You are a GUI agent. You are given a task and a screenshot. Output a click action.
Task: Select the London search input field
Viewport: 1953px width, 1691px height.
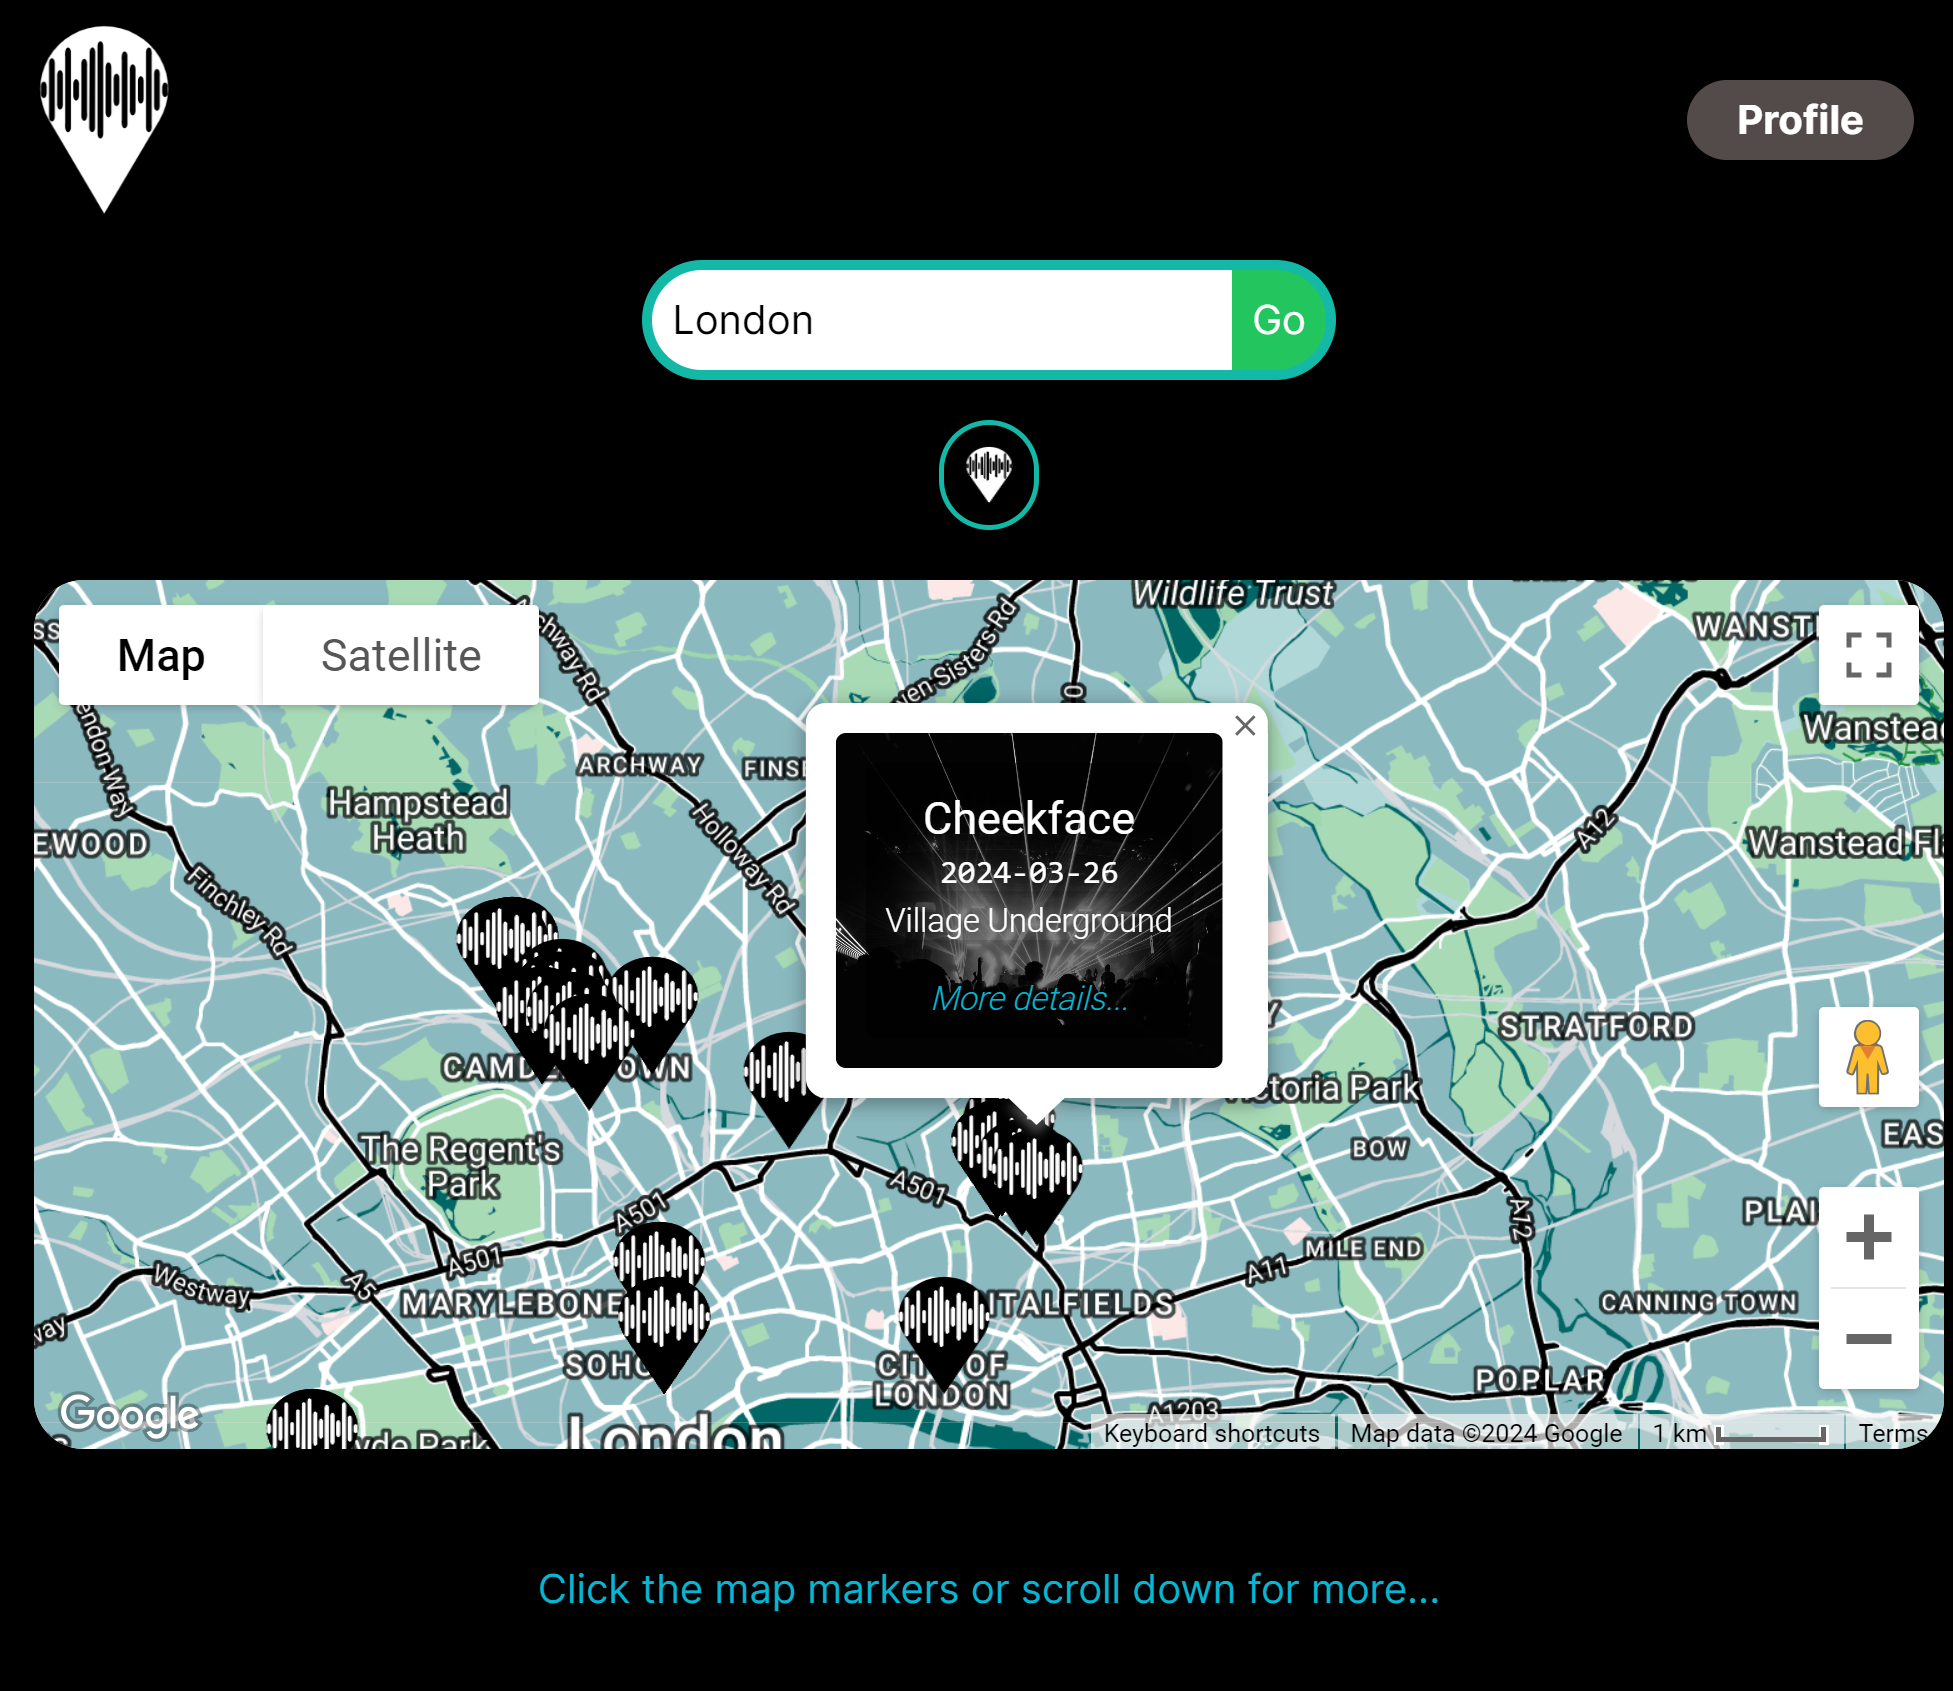click(x=948, y=319)
